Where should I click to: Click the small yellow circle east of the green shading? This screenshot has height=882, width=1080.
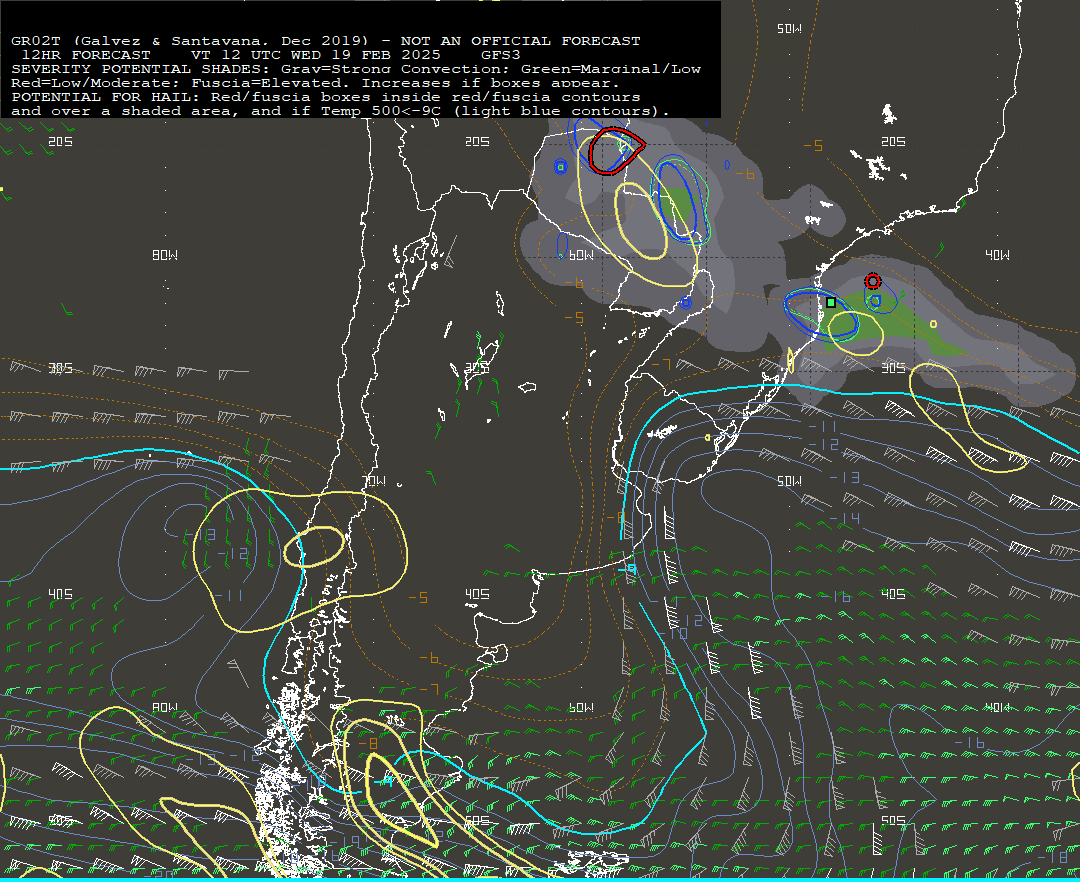point(933,324)
